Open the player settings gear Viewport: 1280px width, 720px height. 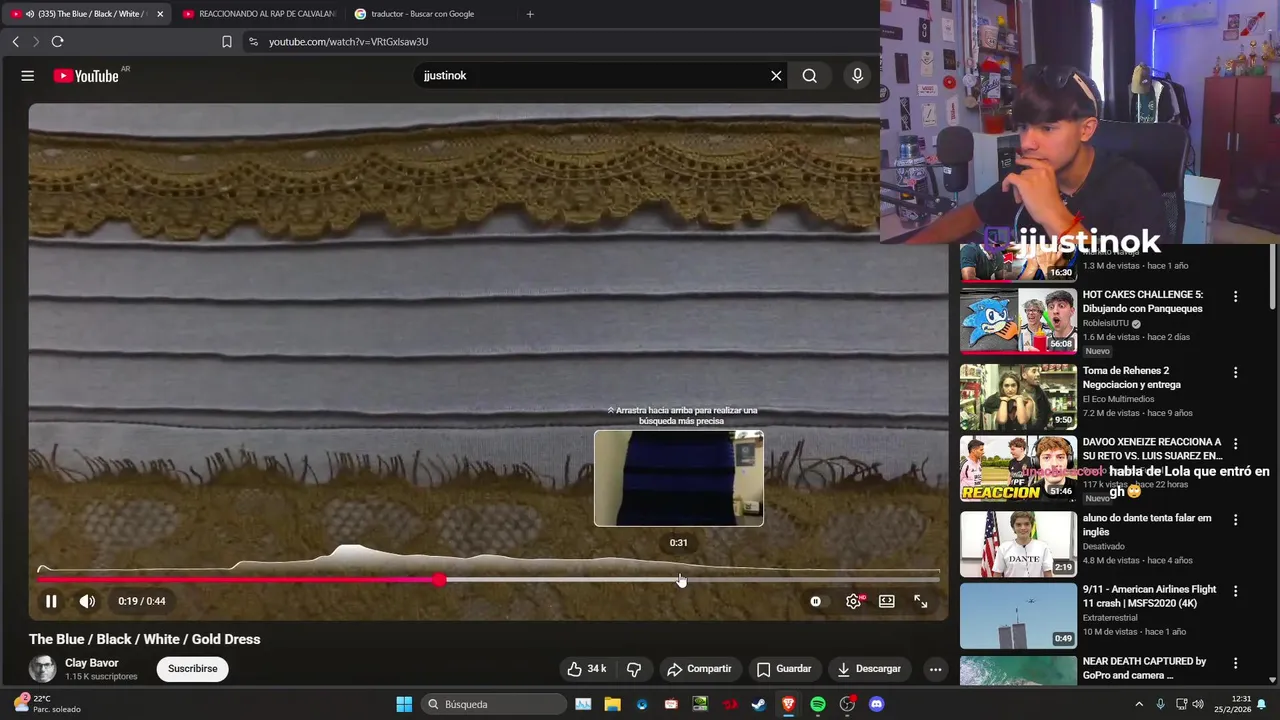coord(853,601)
